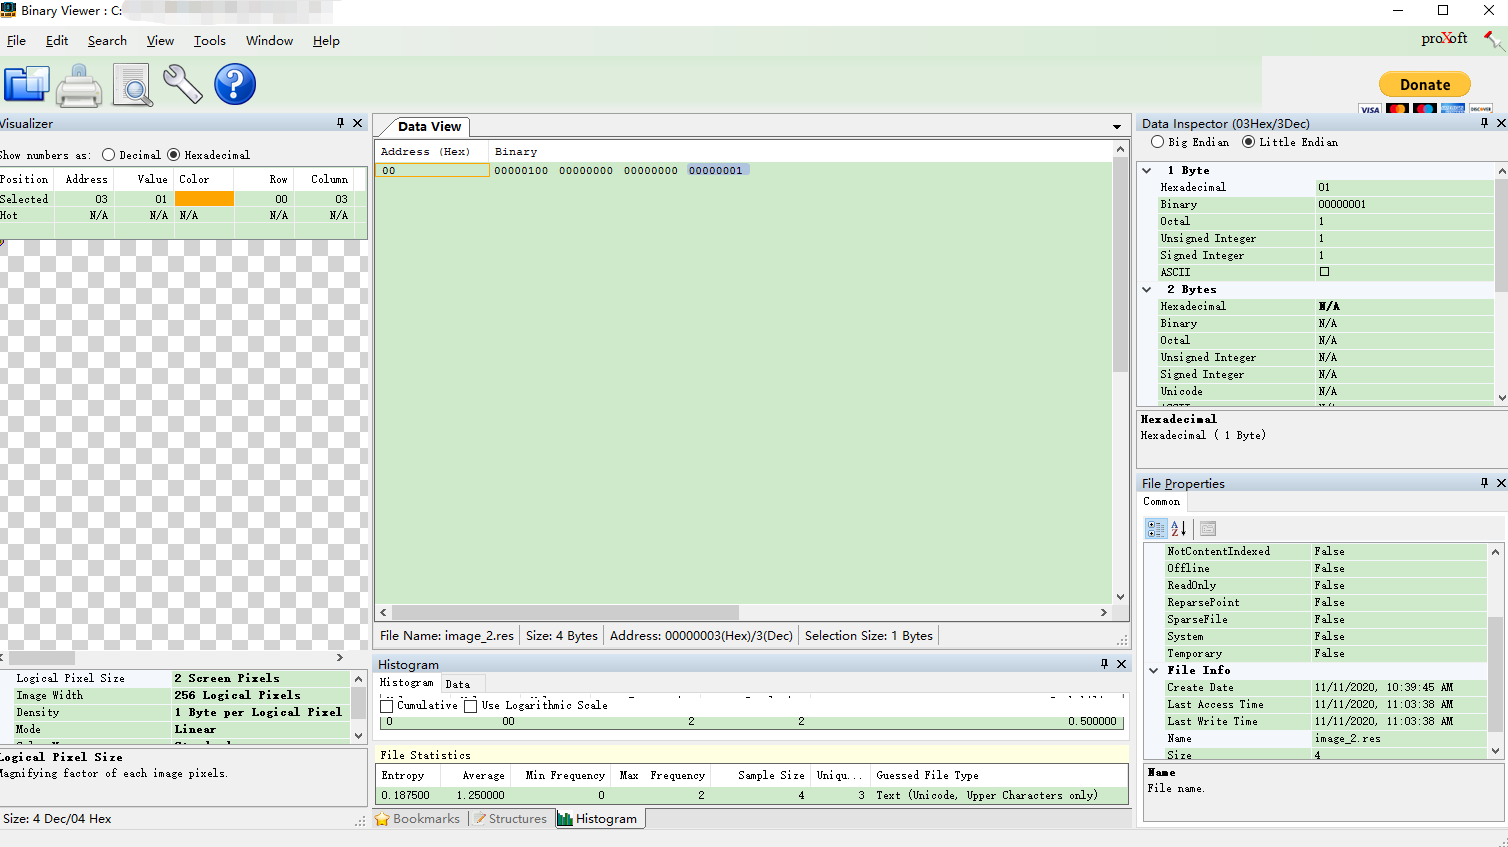This screenshot has width=1508, height=847.
Task: Choose Little Endian byte order
Action: tap(1248, 142)
